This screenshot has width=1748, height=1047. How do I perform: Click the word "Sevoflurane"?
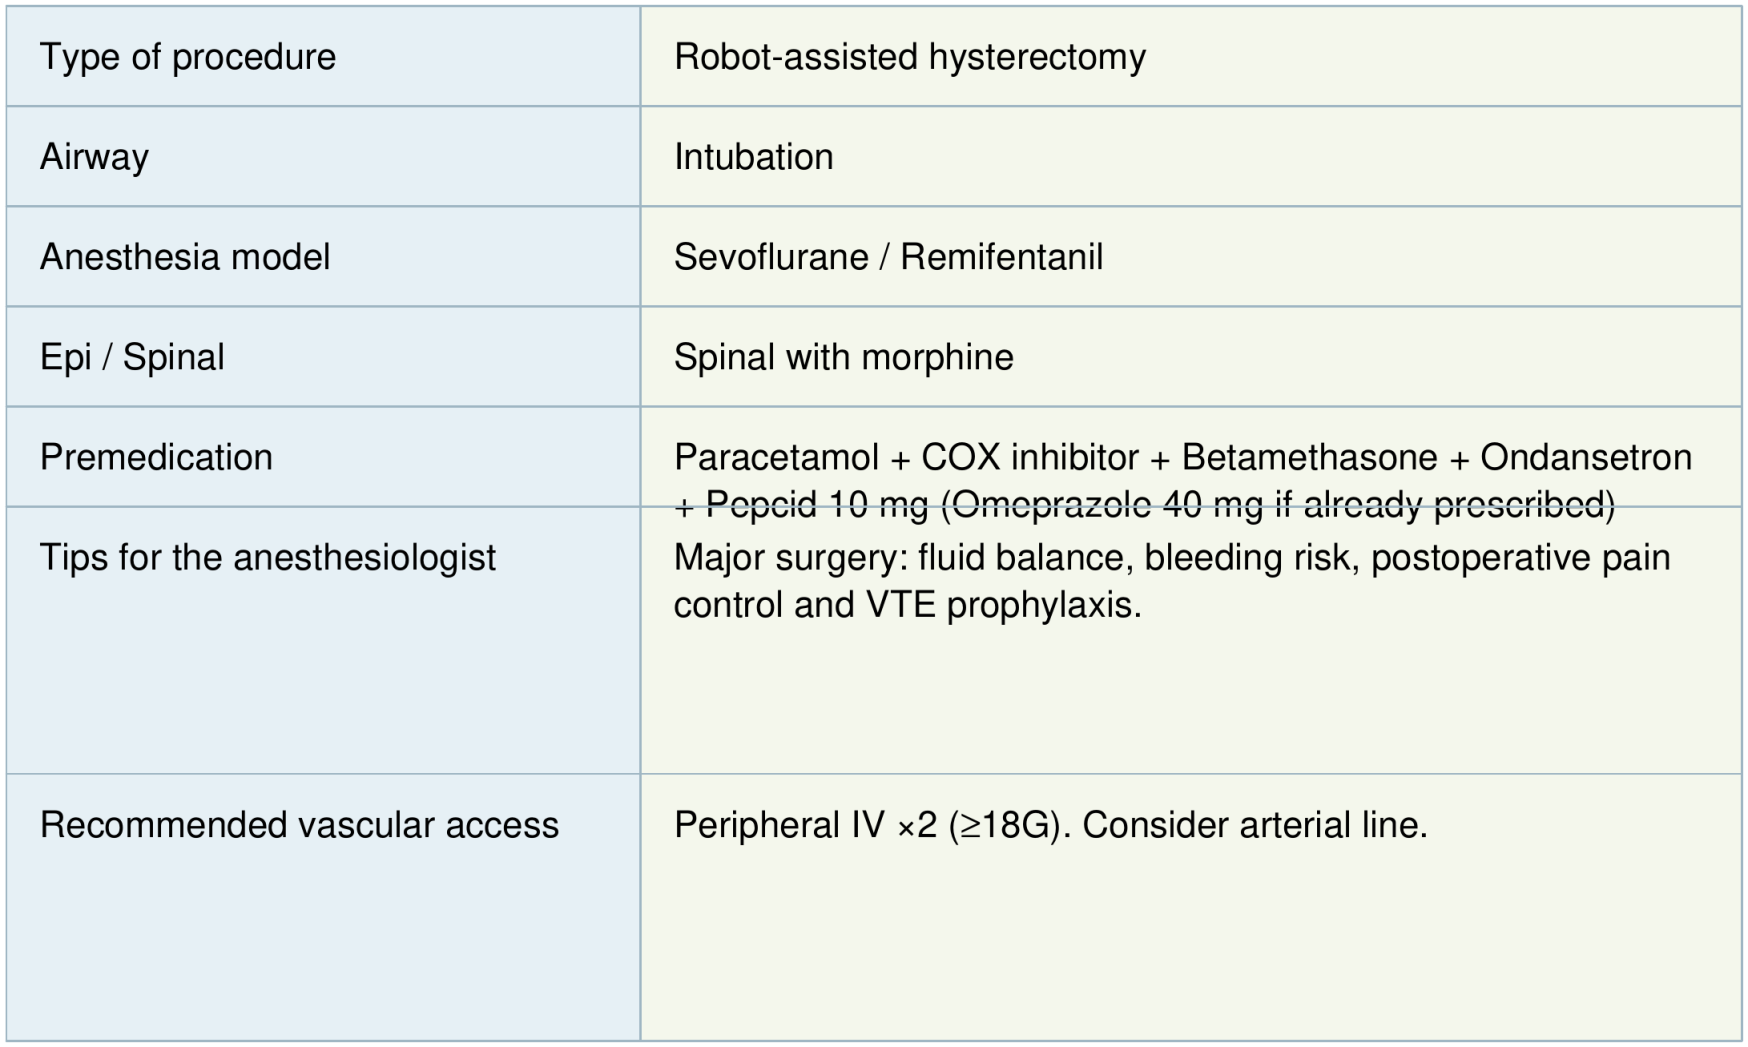[771, 257]
